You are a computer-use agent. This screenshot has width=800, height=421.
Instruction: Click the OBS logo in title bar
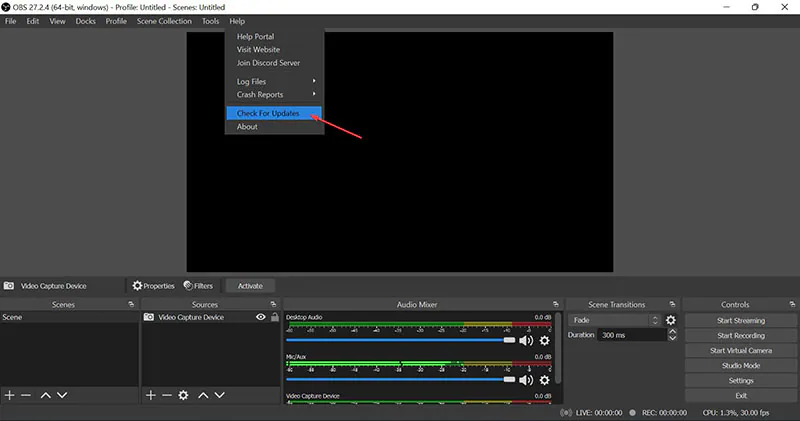(x=6, y=7)
